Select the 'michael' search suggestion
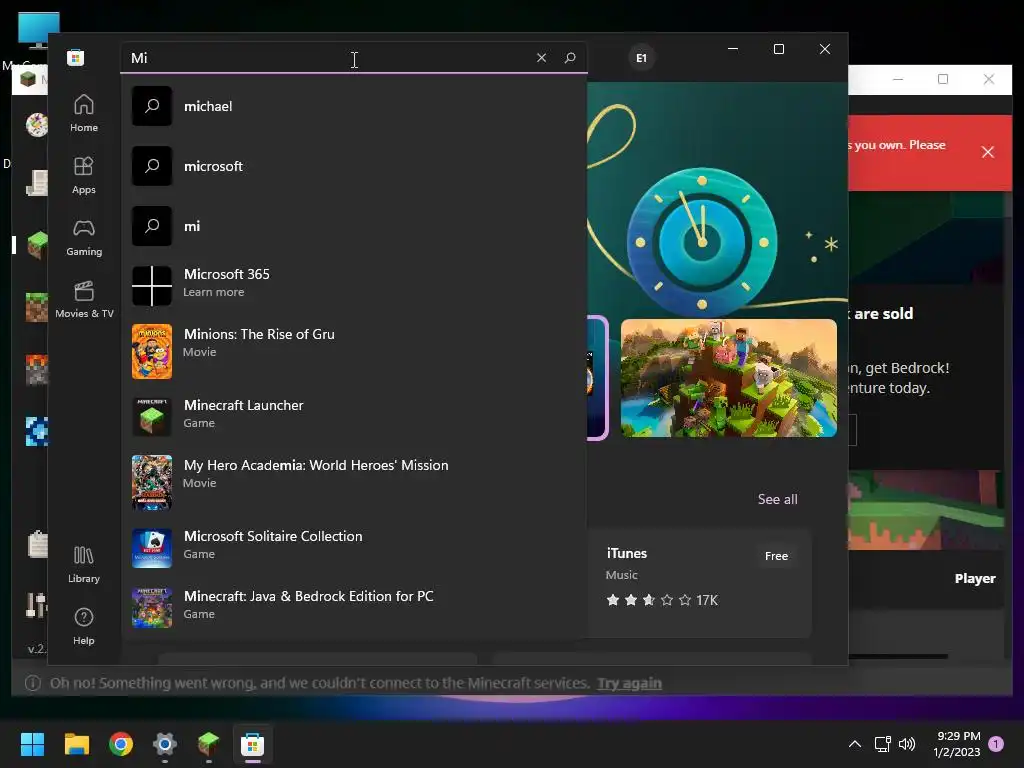 353,106
